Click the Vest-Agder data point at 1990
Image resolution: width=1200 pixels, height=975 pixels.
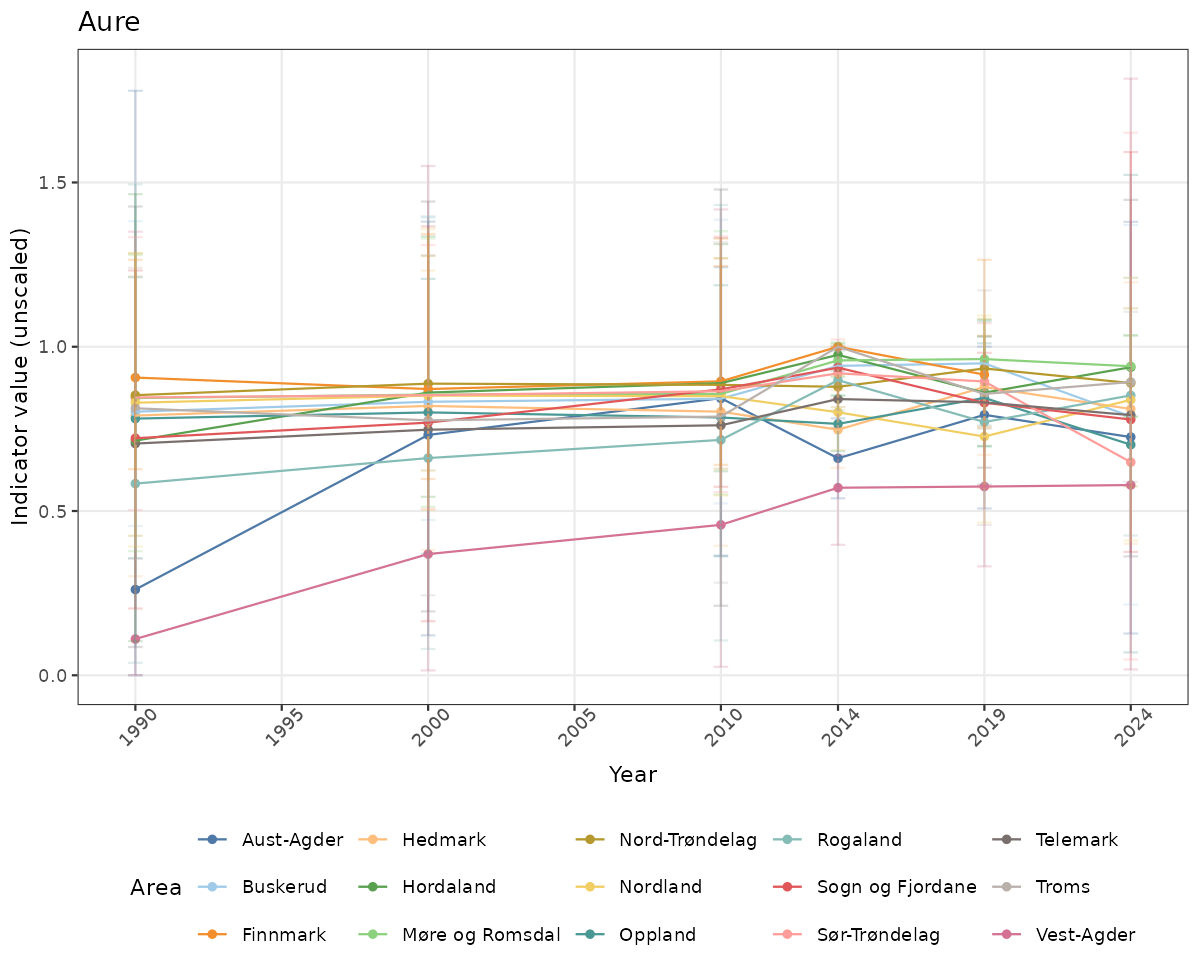(x=135, y=639)
